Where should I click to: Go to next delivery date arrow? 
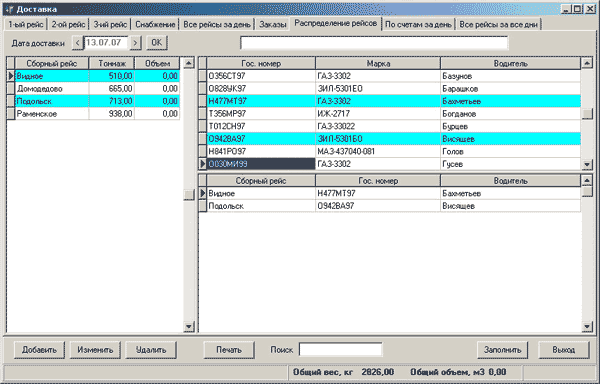point(135,43)
